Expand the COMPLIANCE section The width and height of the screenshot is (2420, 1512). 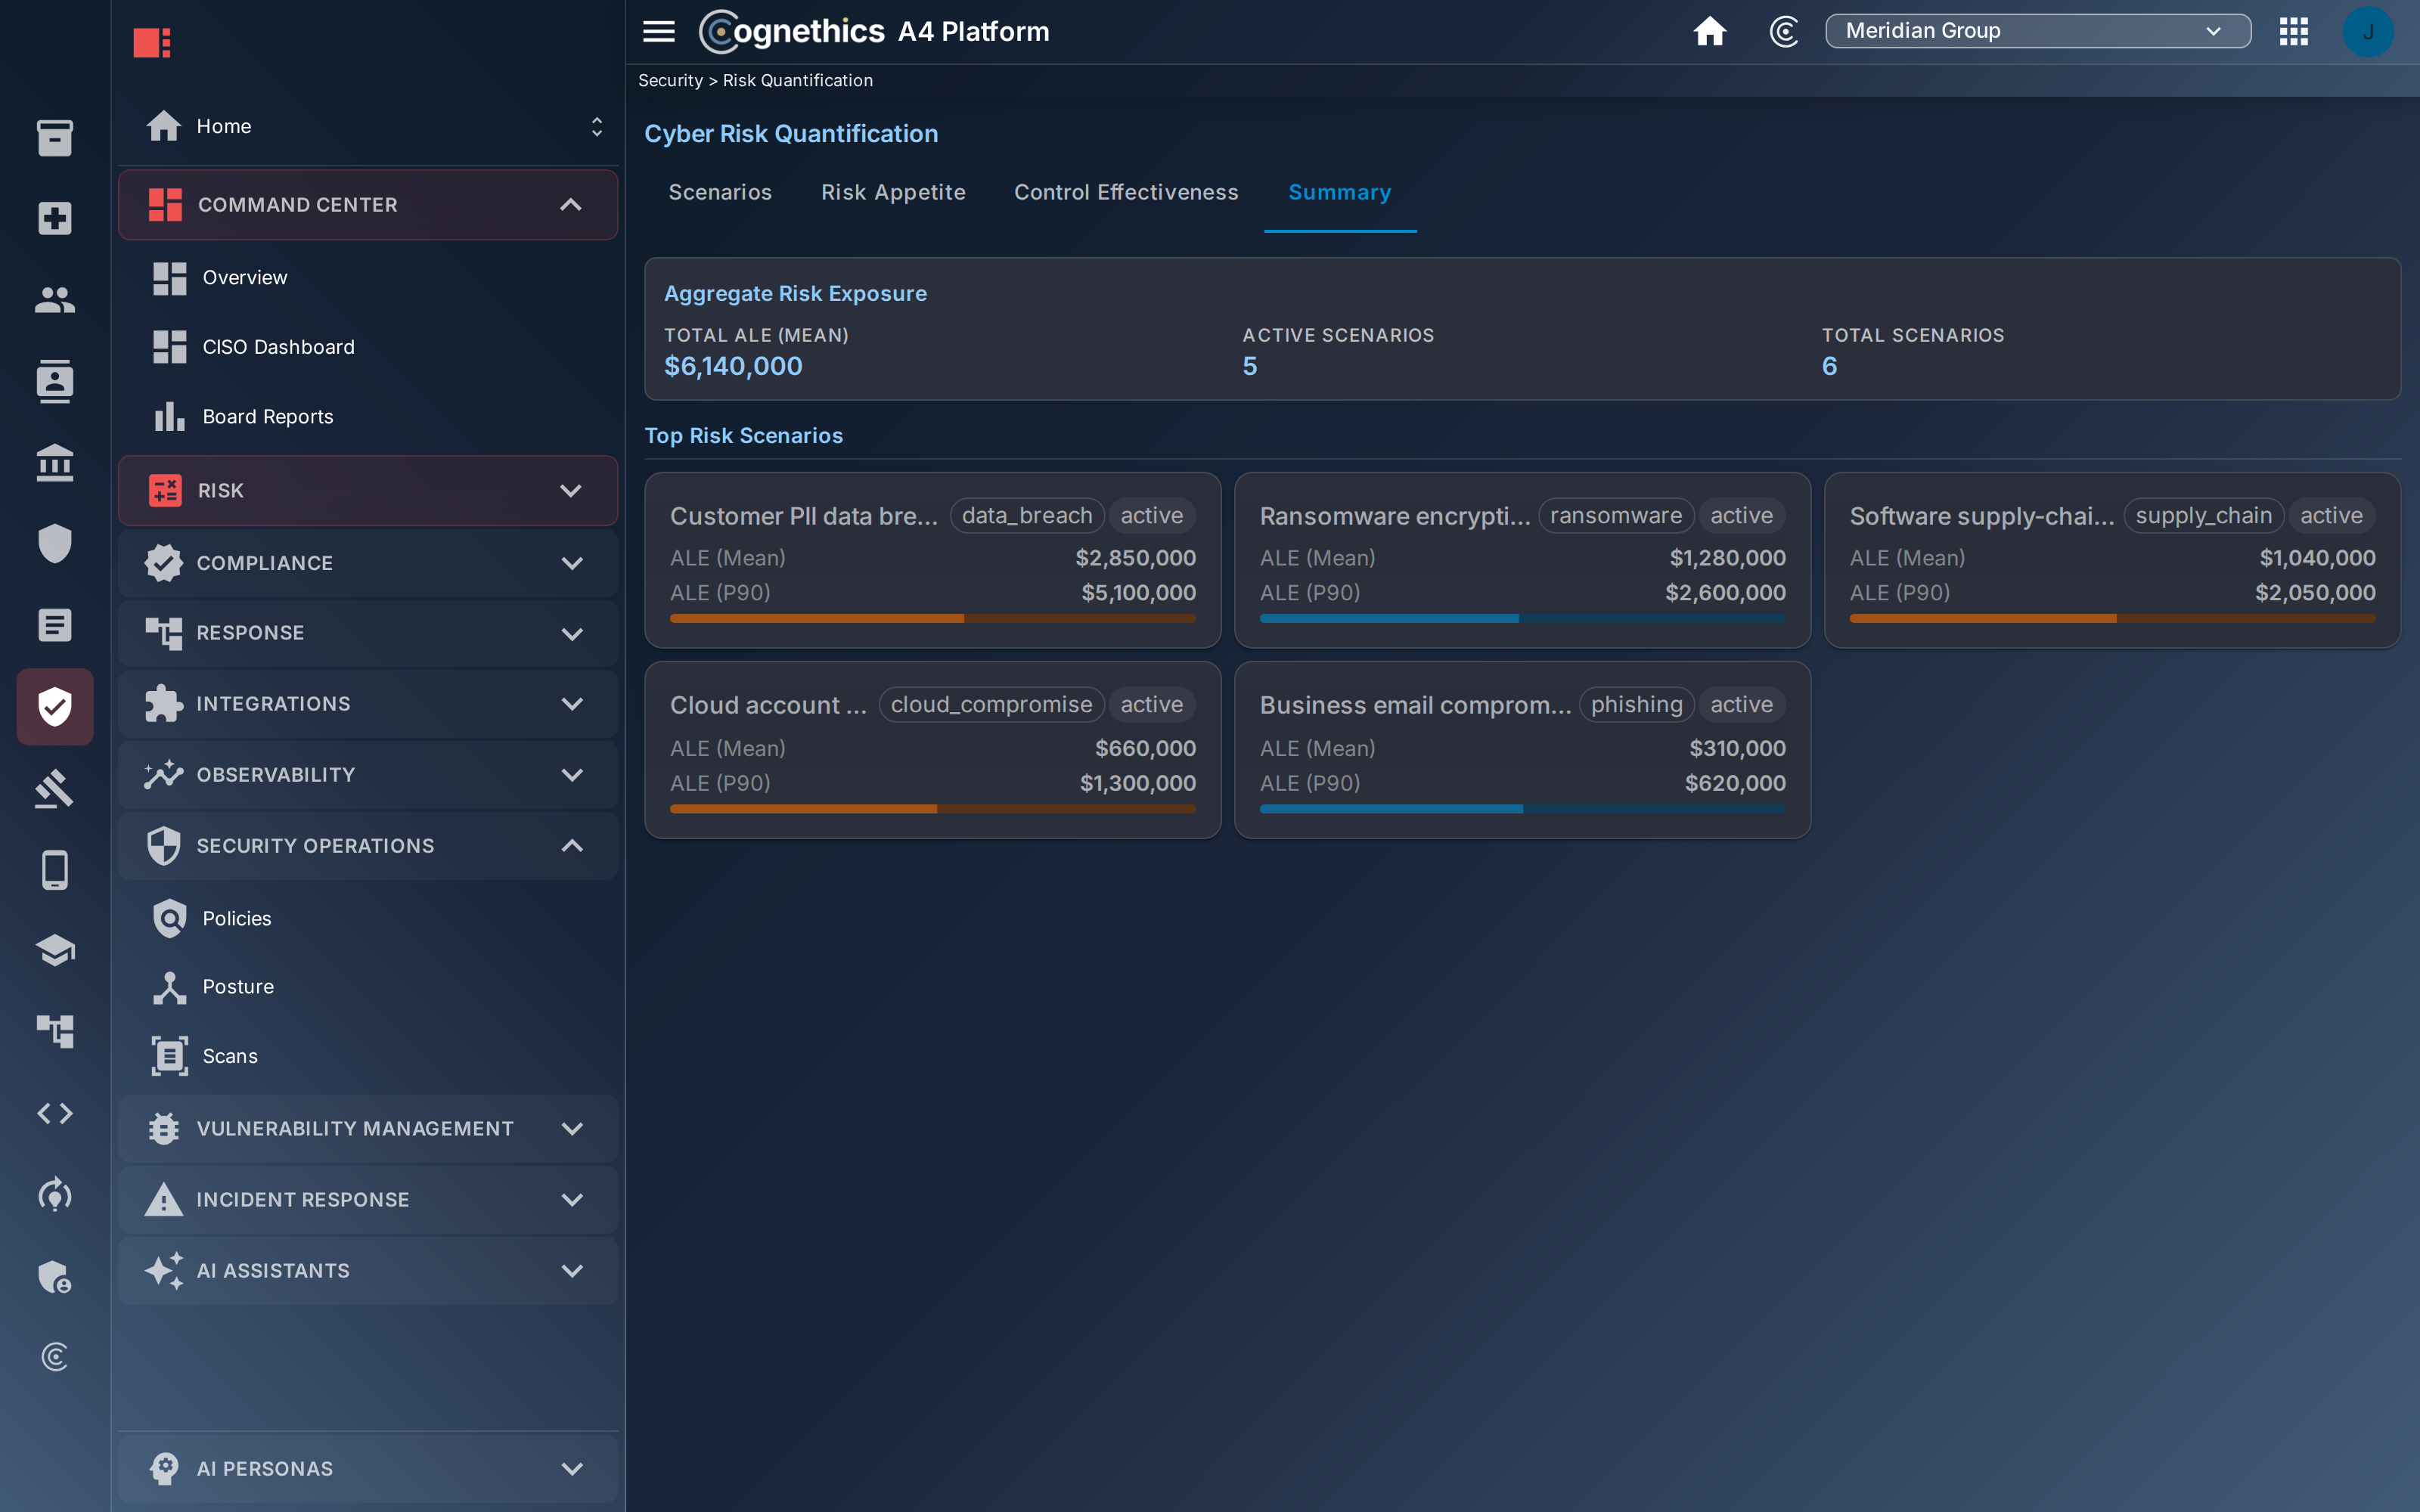pyautogui.click(x=368, y=563)
